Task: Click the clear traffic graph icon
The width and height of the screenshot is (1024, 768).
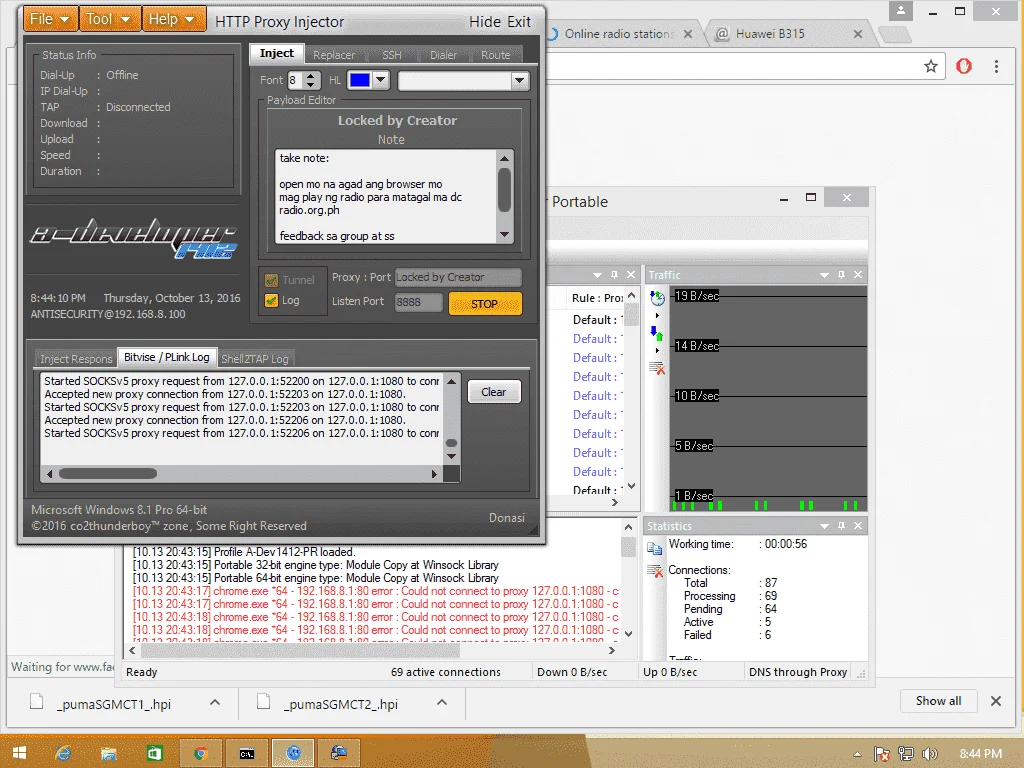Action: [657, 368]
